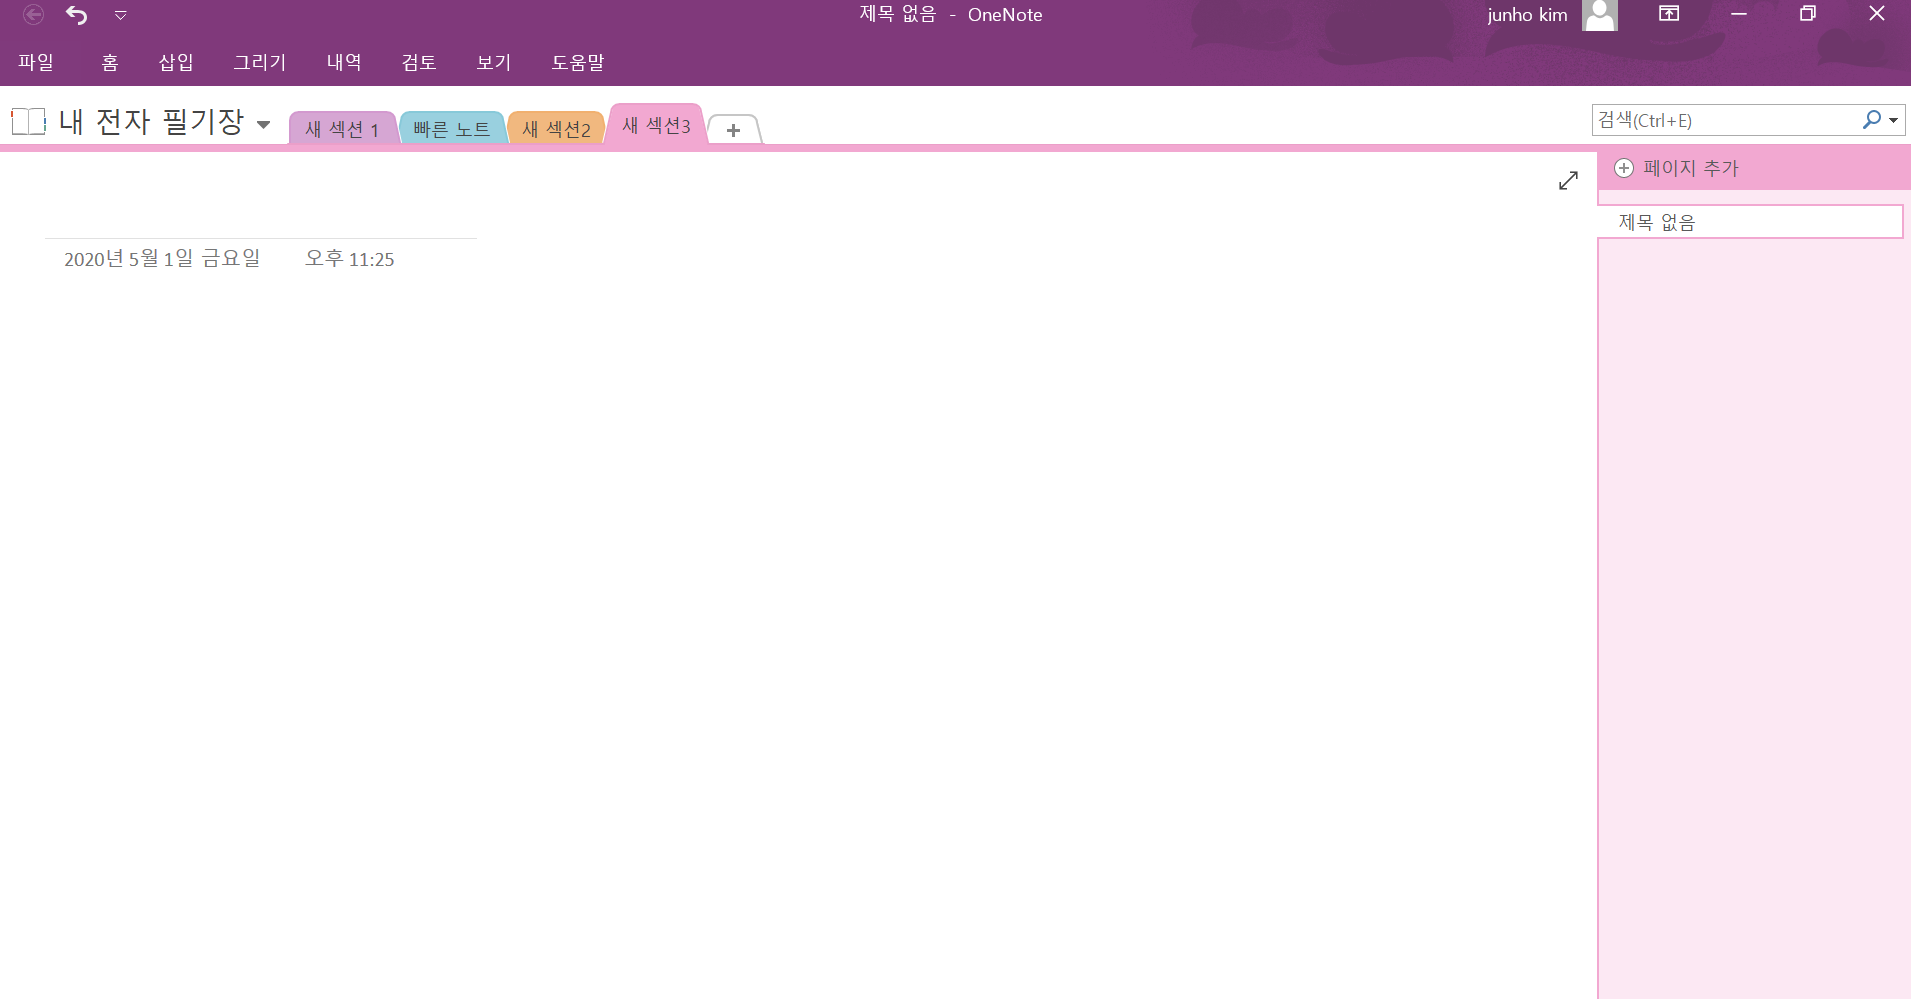Open the search scope dropdown arrow

pyautogui.click(x=1893, y=121)
